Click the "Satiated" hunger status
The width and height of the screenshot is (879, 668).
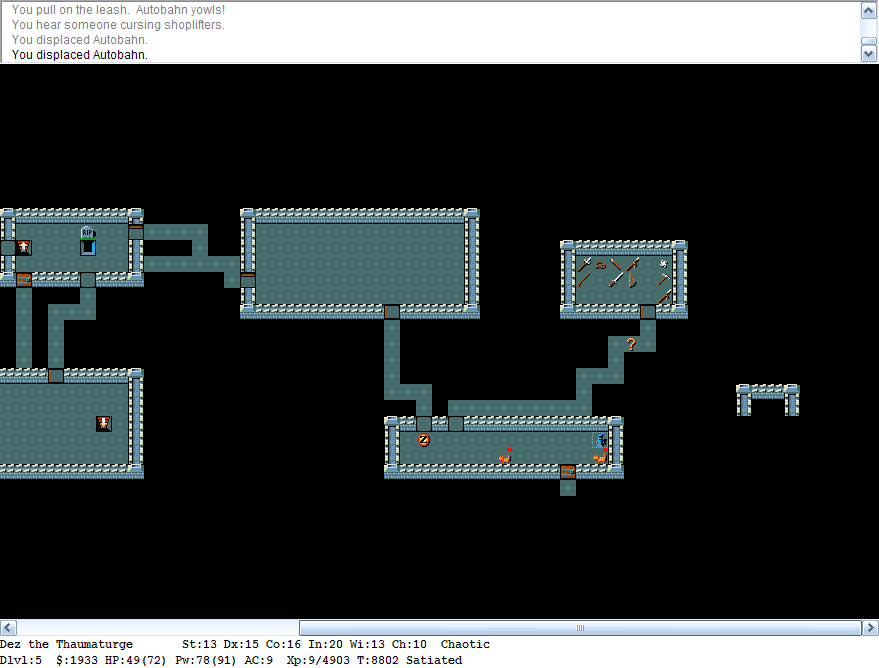tap(434, 660)
